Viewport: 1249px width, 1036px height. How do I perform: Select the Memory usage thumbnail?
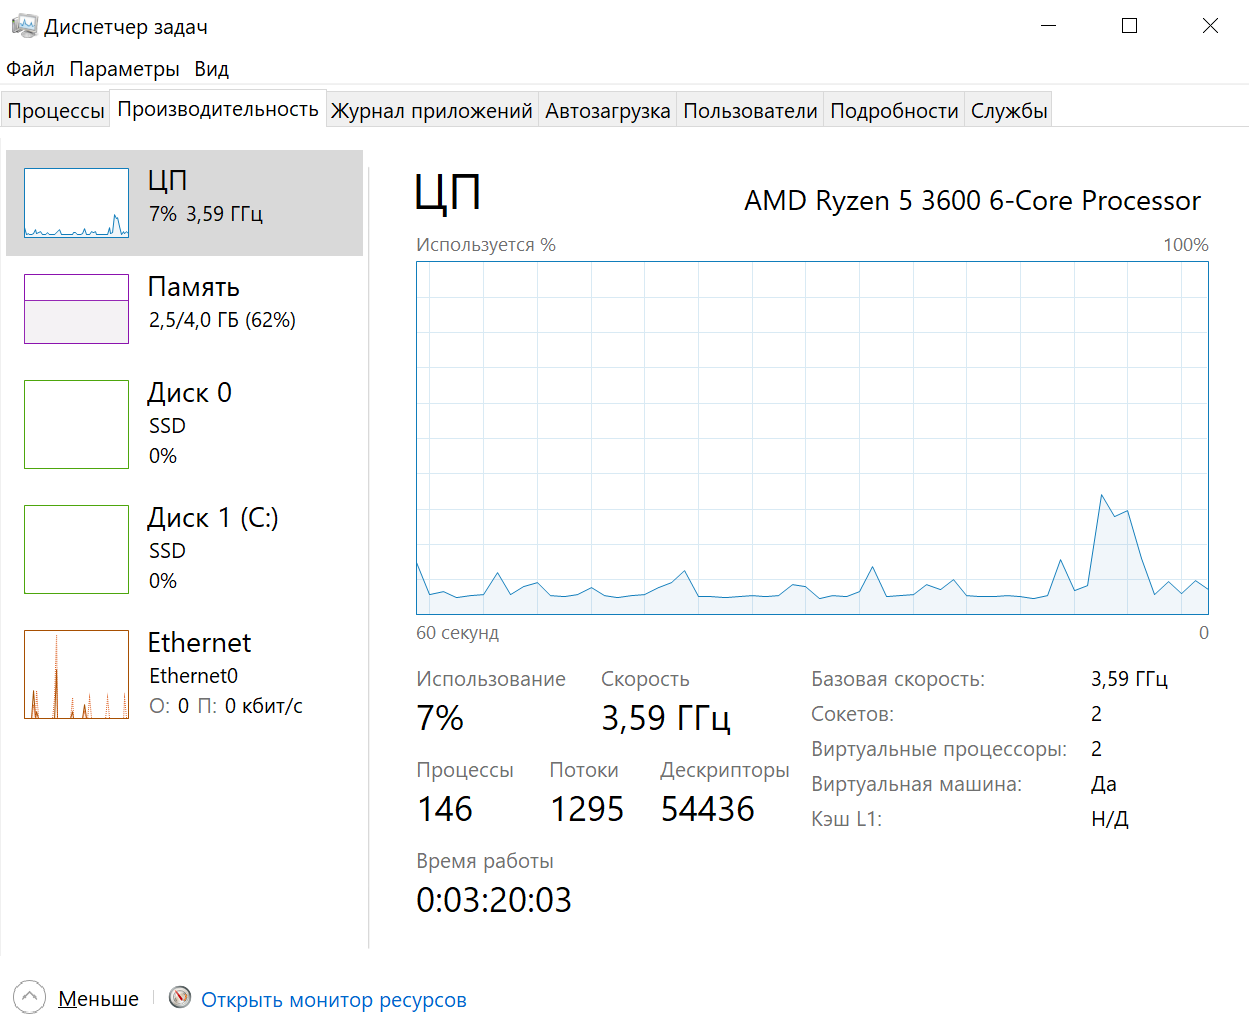point(76,309)
